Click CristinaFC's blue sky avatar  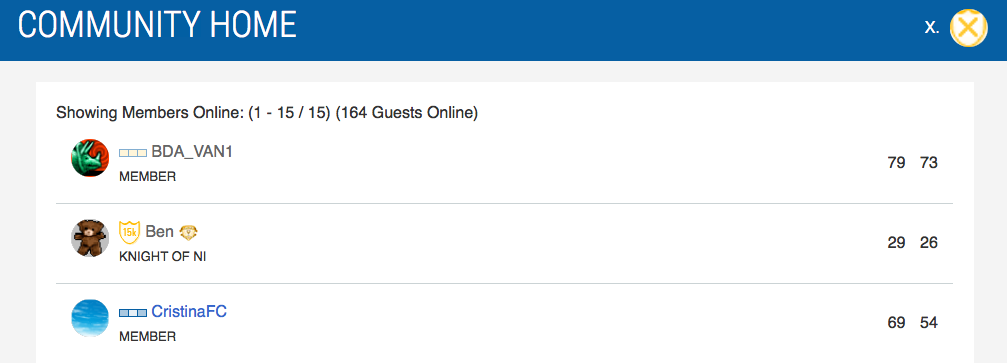(x=90, y=317)
